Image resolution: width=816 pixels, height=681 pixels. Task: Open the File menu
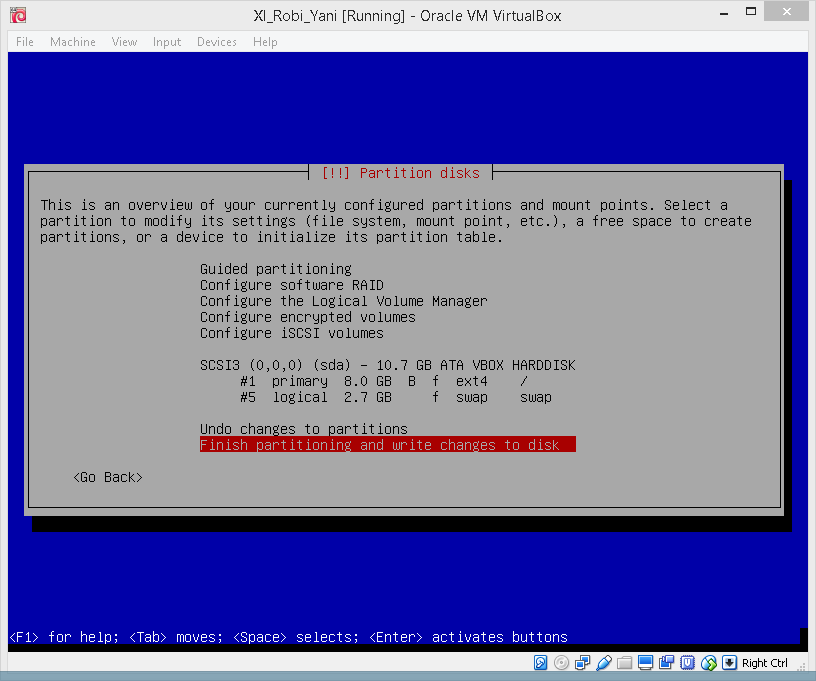click(24, 42)
